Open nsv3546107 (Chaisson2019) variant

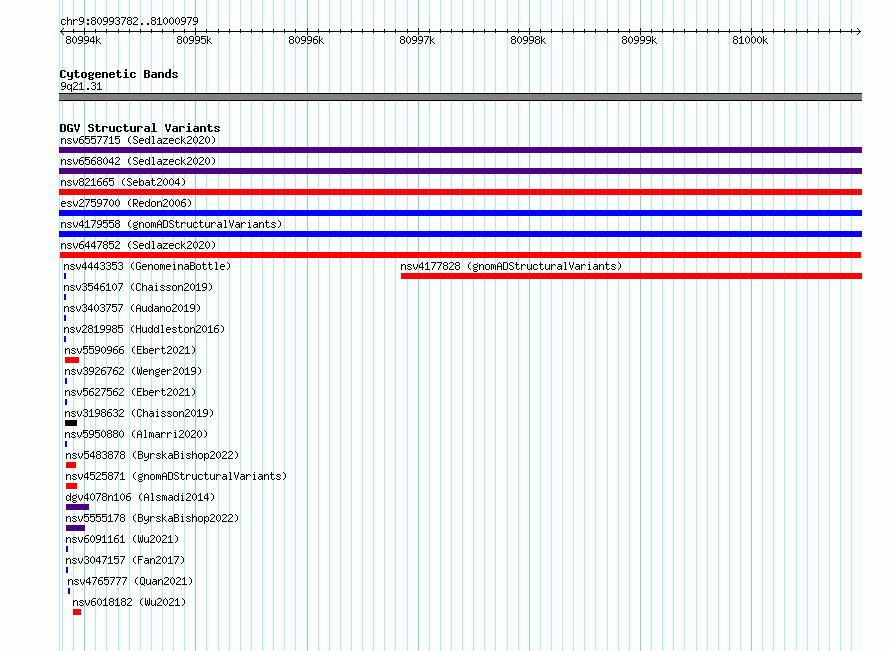[x=138, y=287]
